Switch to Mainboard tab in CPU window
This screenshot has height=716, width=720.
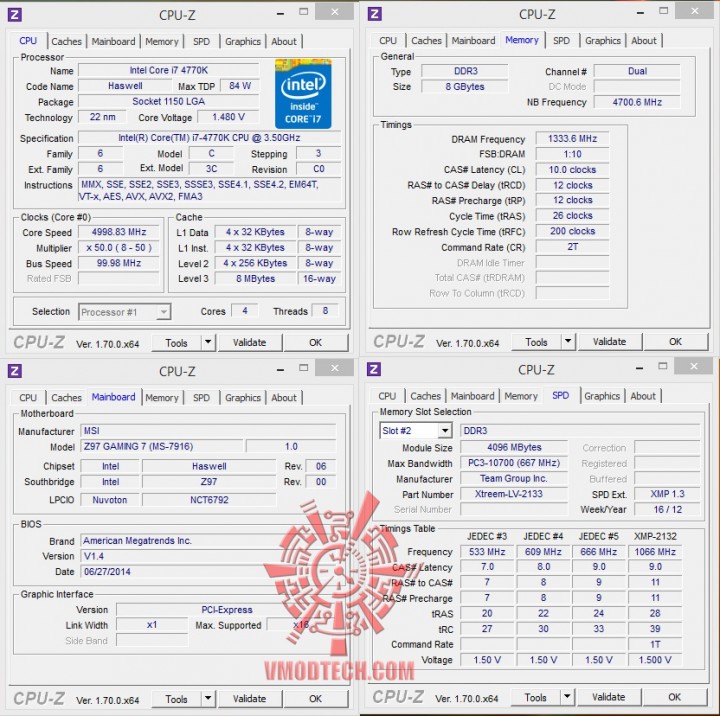point(113,41)
